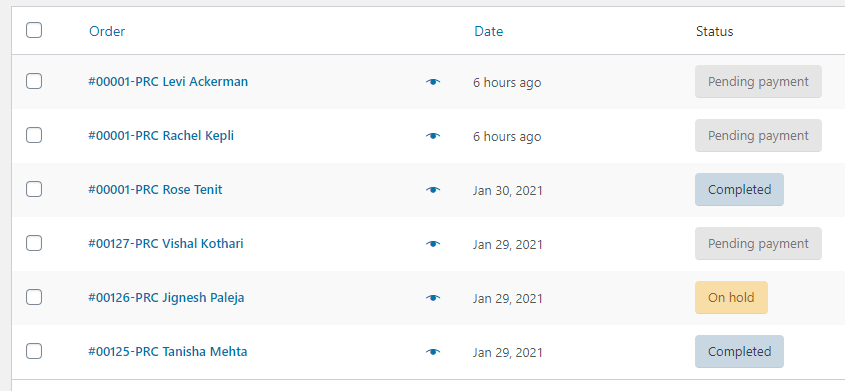Click Pending payment badge for Levi Ackerman
Screen dimensions: 845x391
[x=758, y=82]
